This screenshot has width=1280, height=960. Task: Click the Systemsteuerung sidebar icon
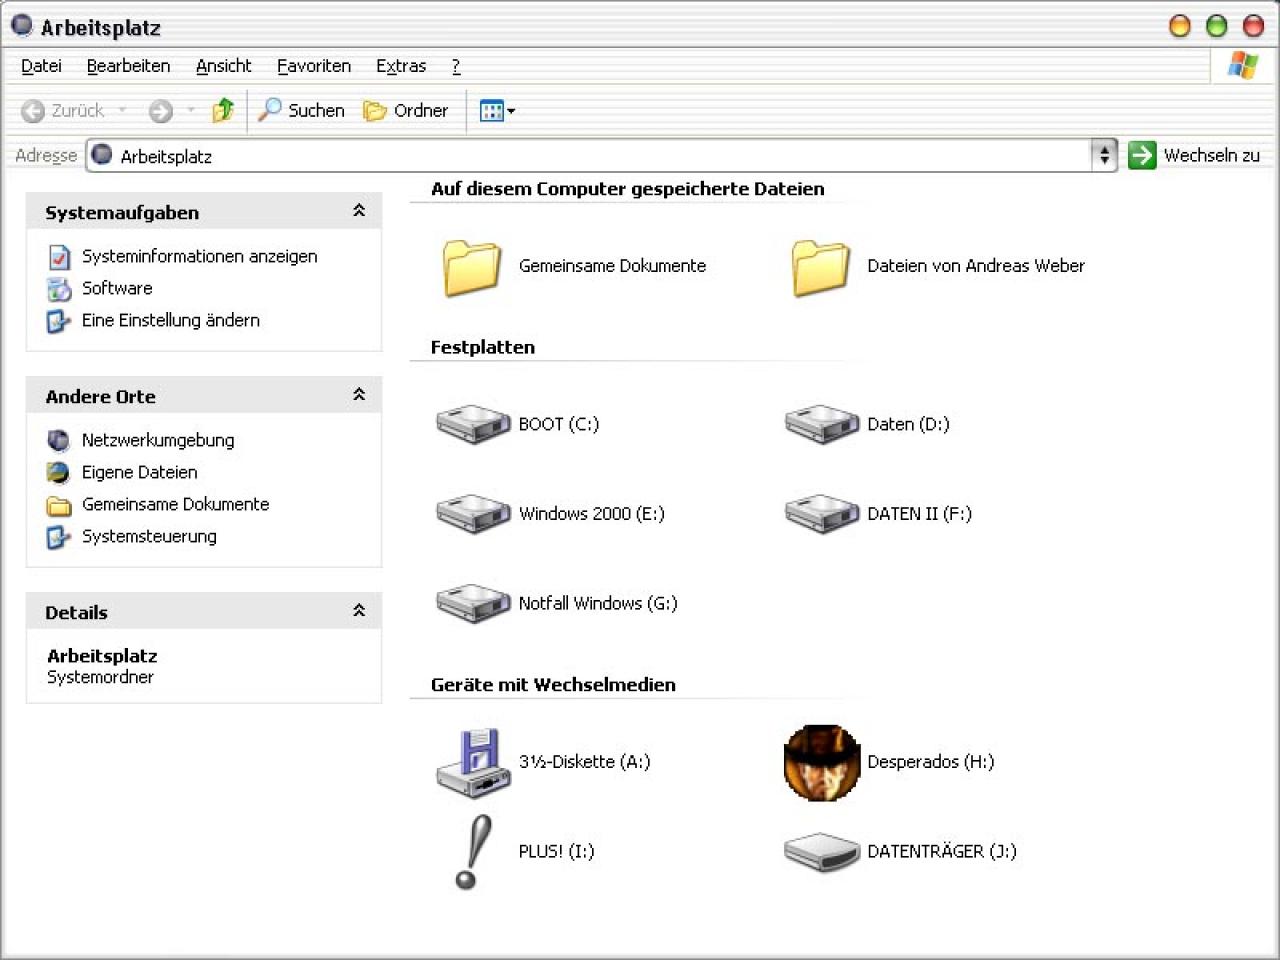(x=58, y=537)
